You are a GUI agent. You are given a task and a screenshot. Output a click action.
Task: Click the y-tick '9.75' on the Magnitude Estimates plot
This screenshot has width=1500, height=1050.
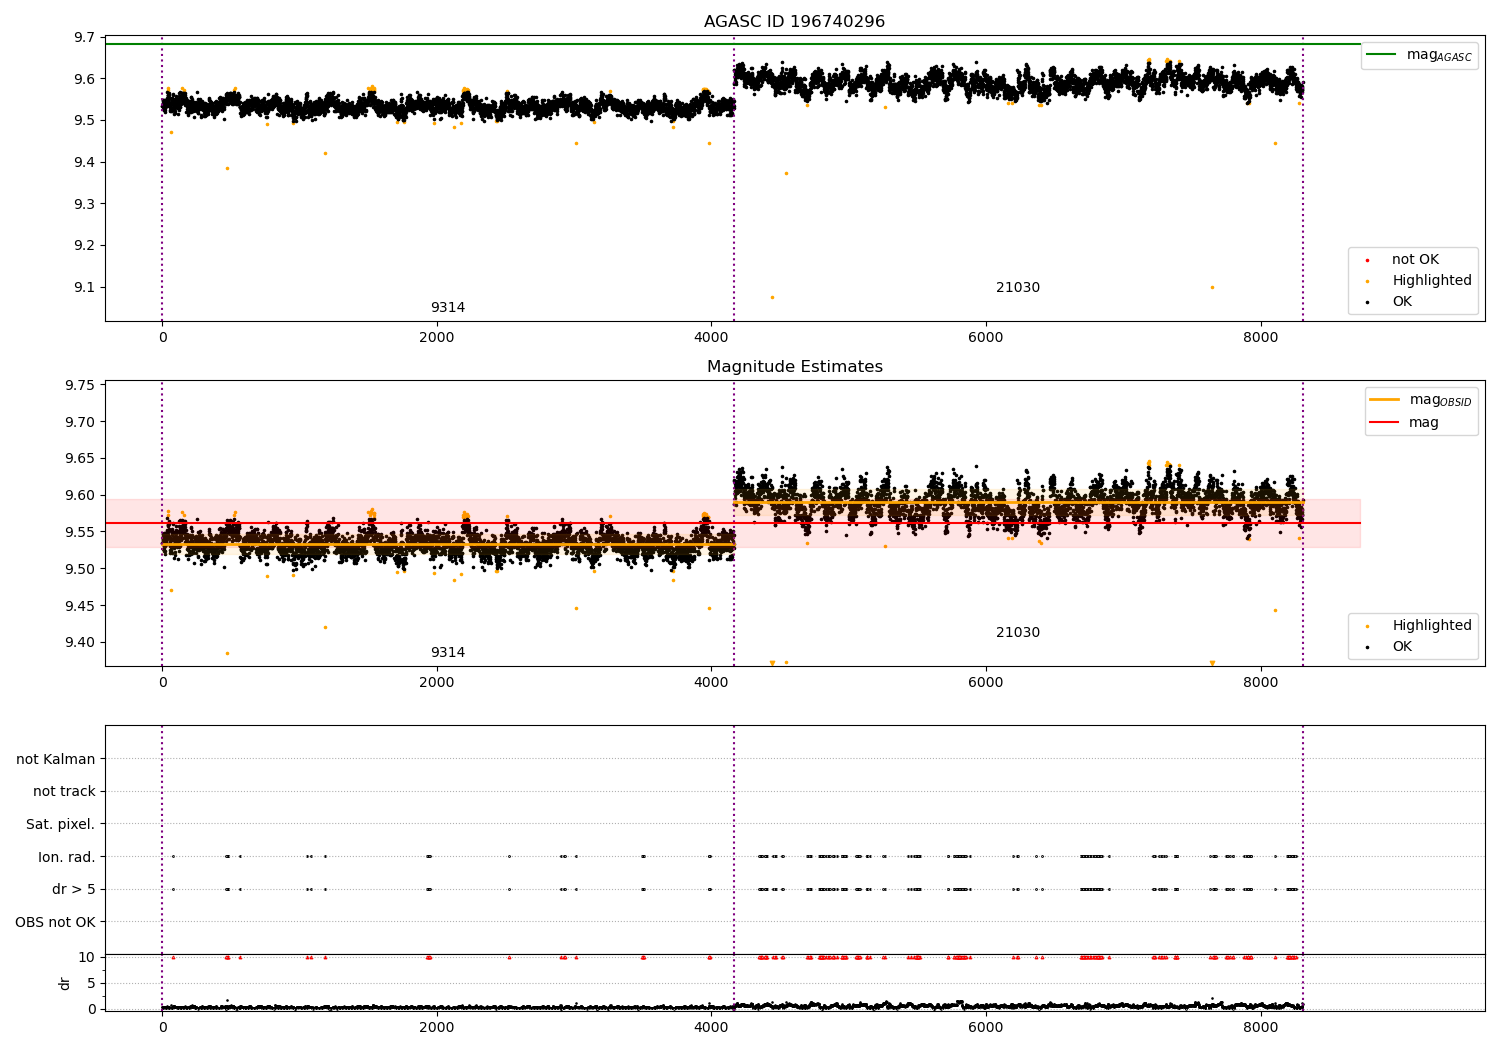pyautogui.click(x=80, y=386)
